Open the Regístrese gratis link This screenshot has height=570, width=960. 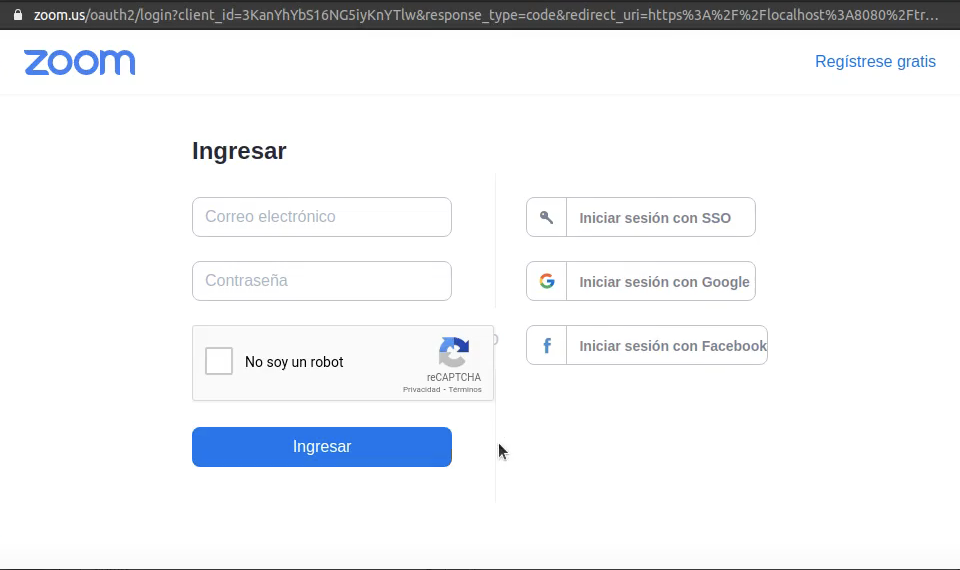[x=875, y=62]
